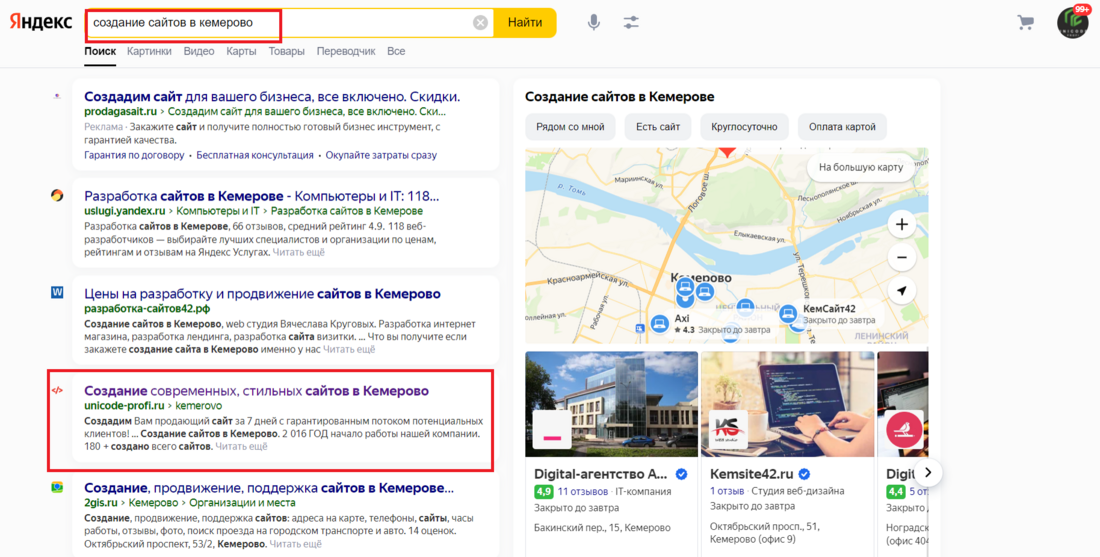This screenshot has width=1100, height=557.
Task: Locate me with the map arrow icon
Action: point(901,290)
